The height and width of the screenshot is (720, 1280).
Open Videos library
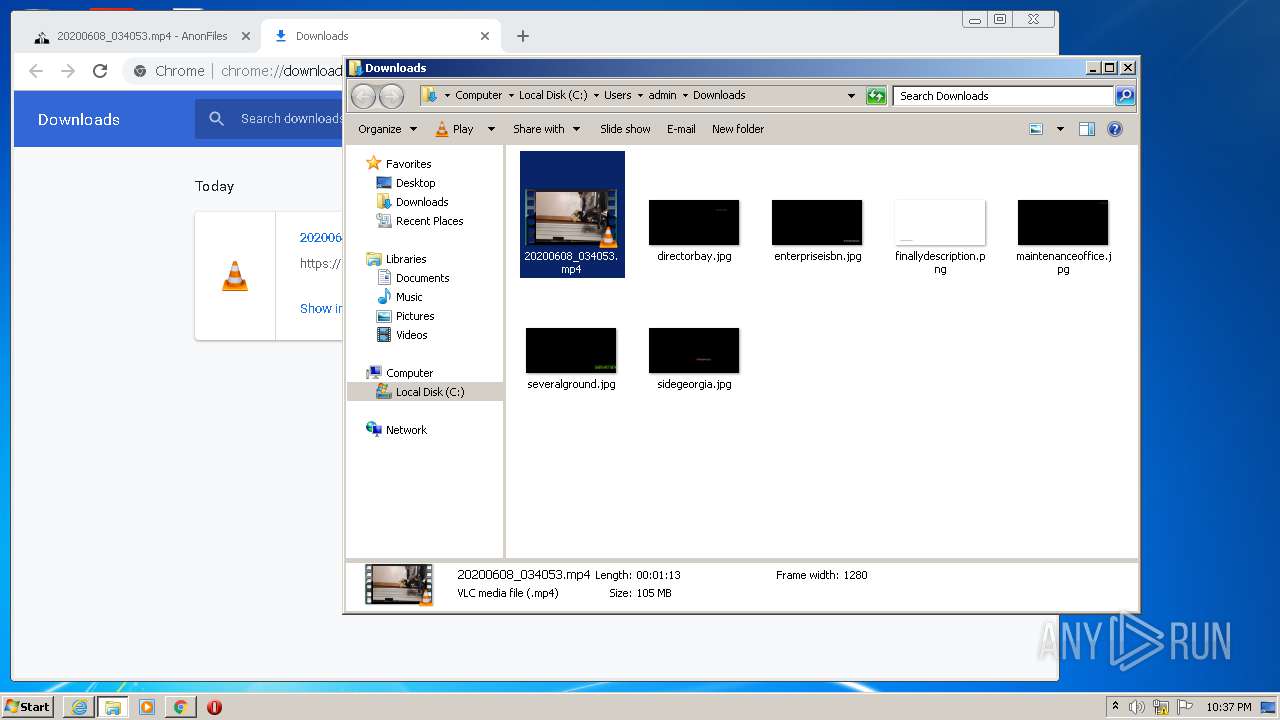click(411, 335)
